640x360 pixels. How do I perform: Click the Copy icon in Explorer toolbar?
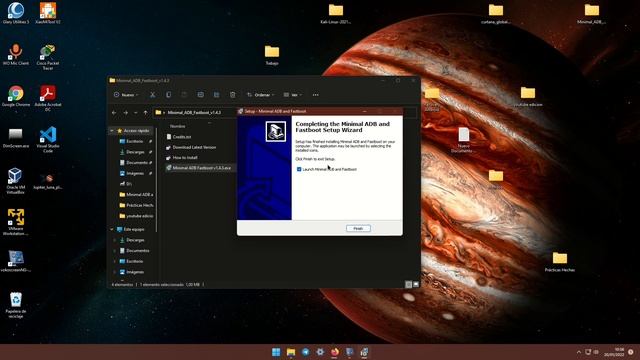168,95
